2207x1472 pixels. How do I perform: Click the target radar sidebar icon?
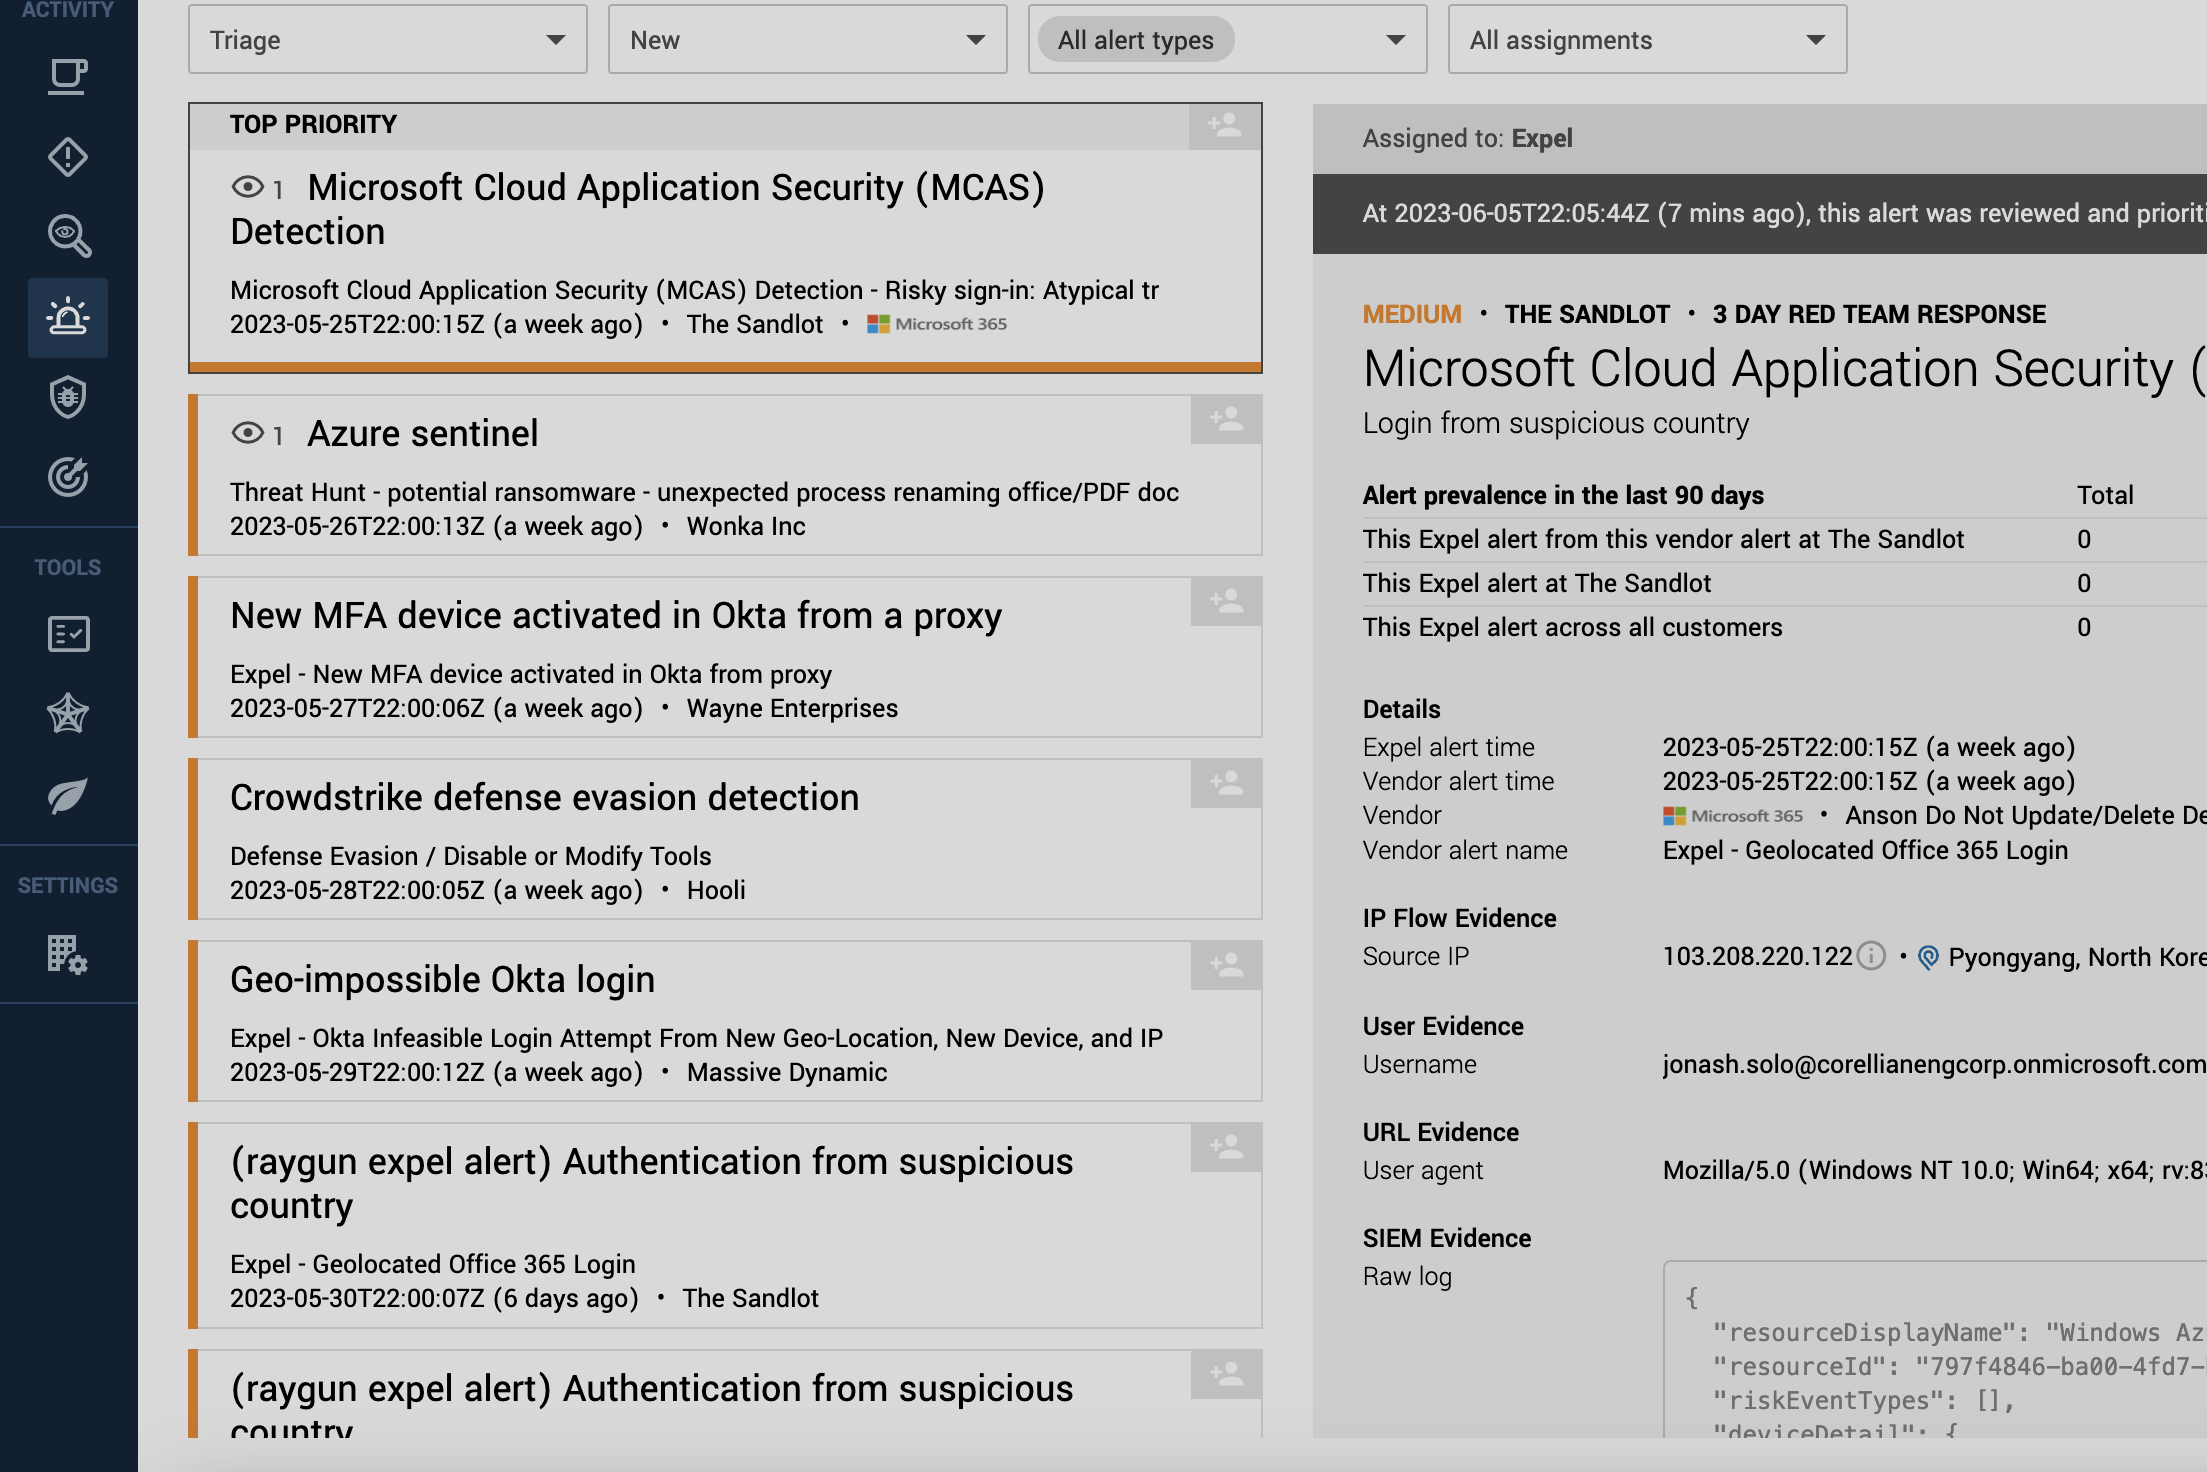[68, 477]
